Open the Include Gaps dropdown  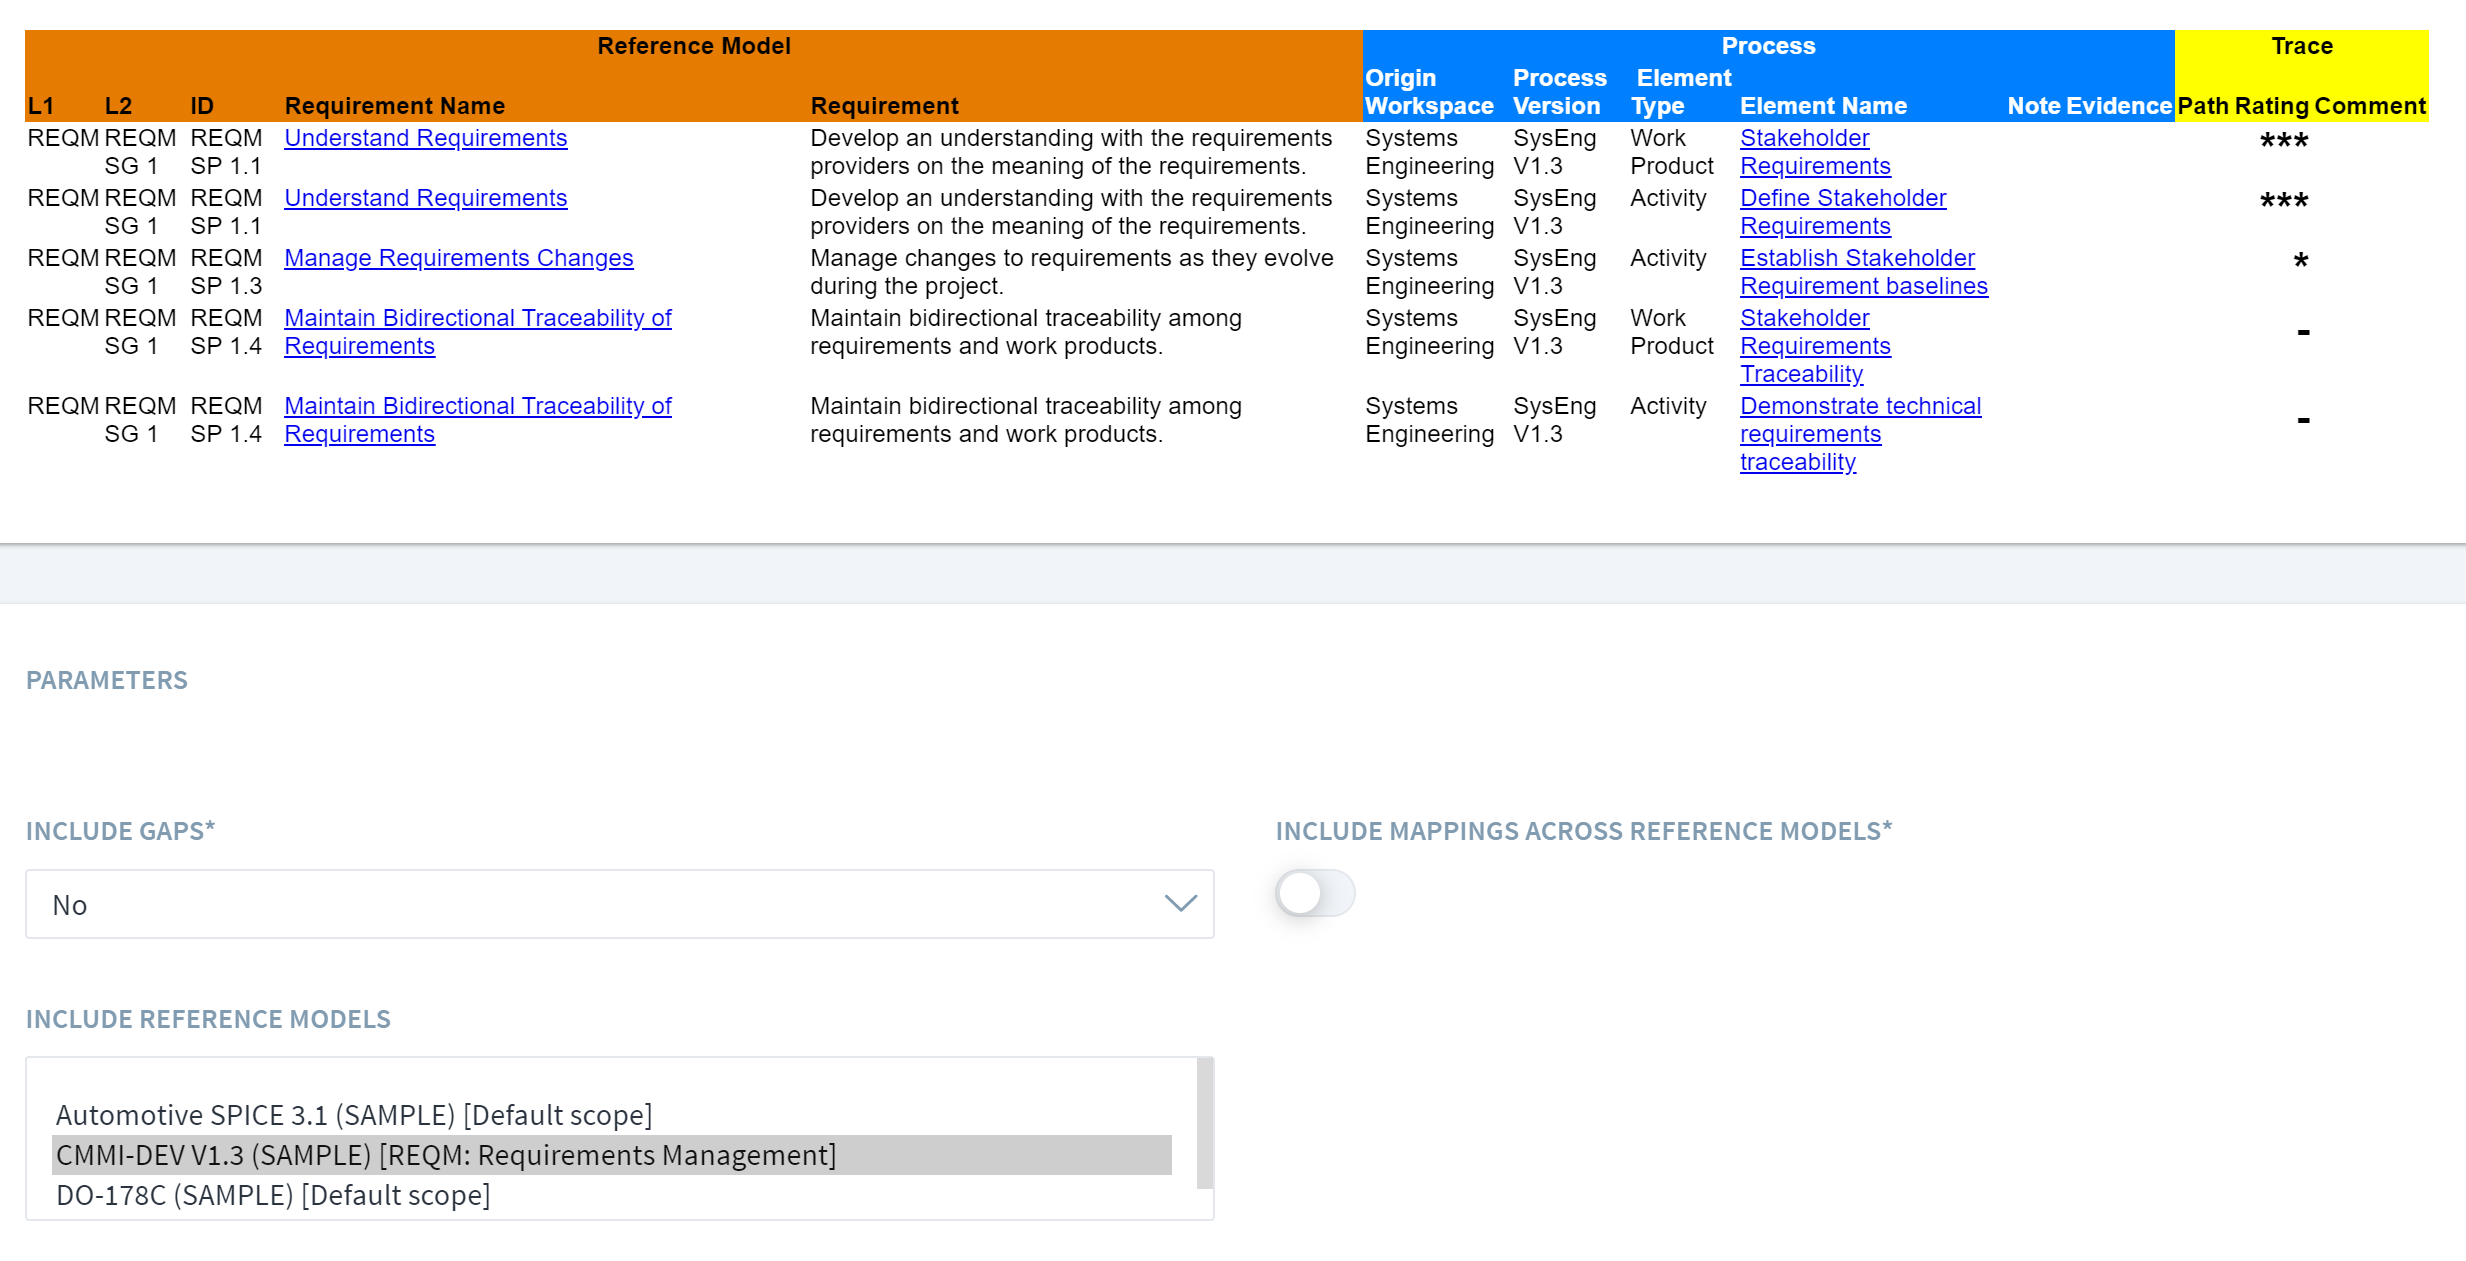pyautogui.click(x=618, y=904)
